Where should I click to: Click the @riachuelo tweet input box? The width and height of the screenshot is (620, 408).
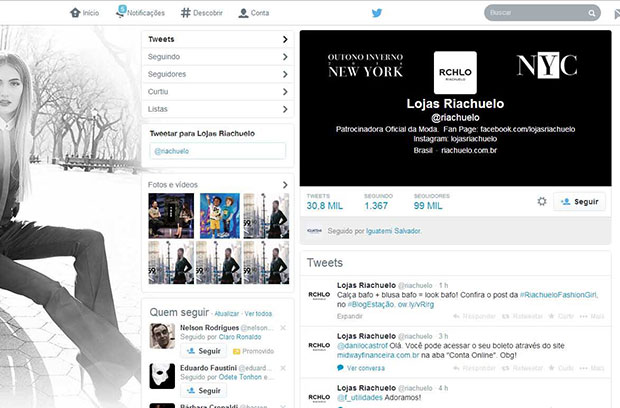217,151
